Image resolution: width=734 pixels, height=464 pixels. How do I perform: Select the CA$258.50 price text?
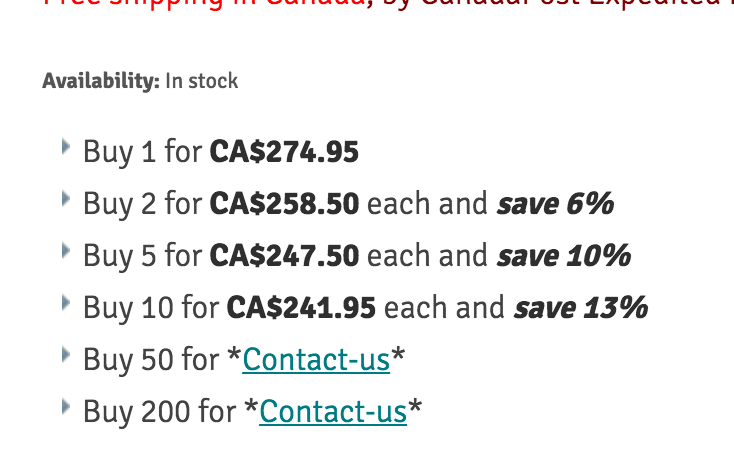(x=284, y=204)
